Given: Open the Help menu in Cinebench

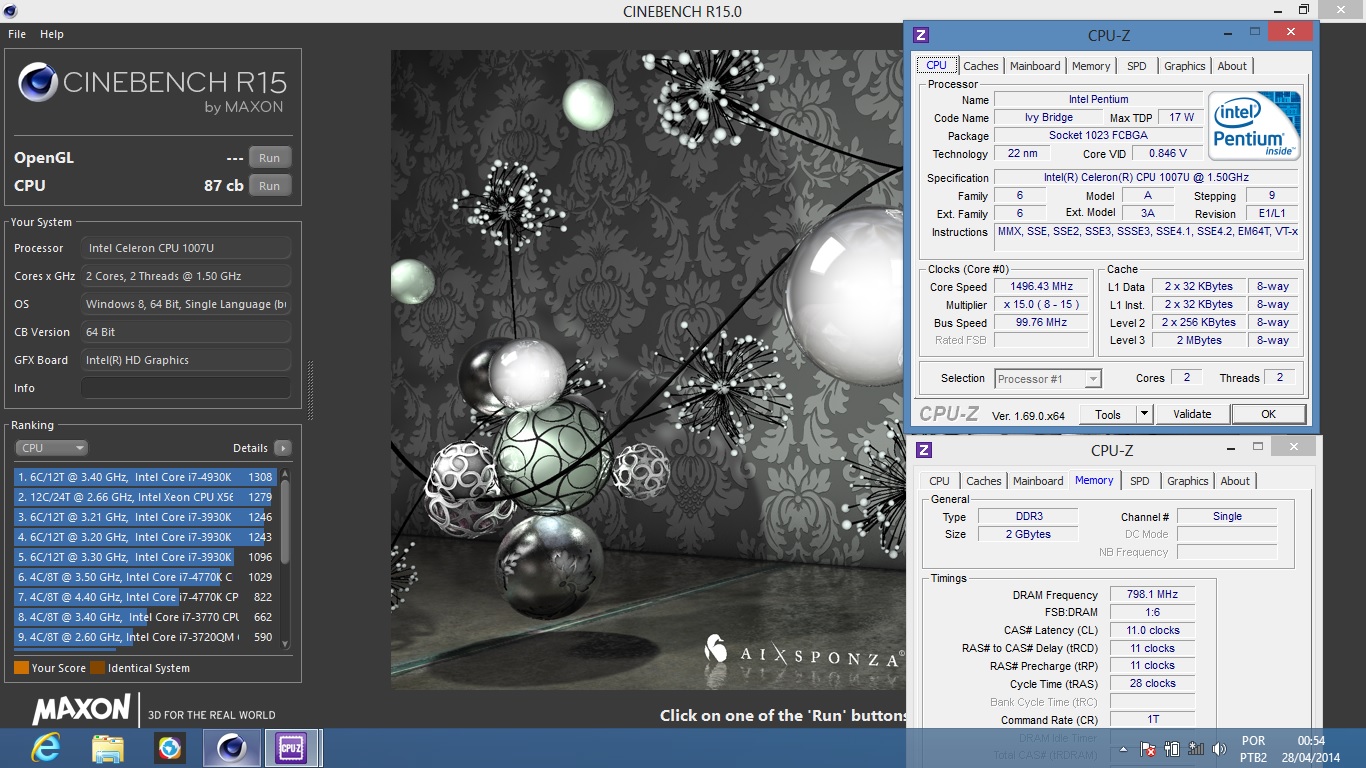Looking at the screenshot, I should tap(52, 34).
